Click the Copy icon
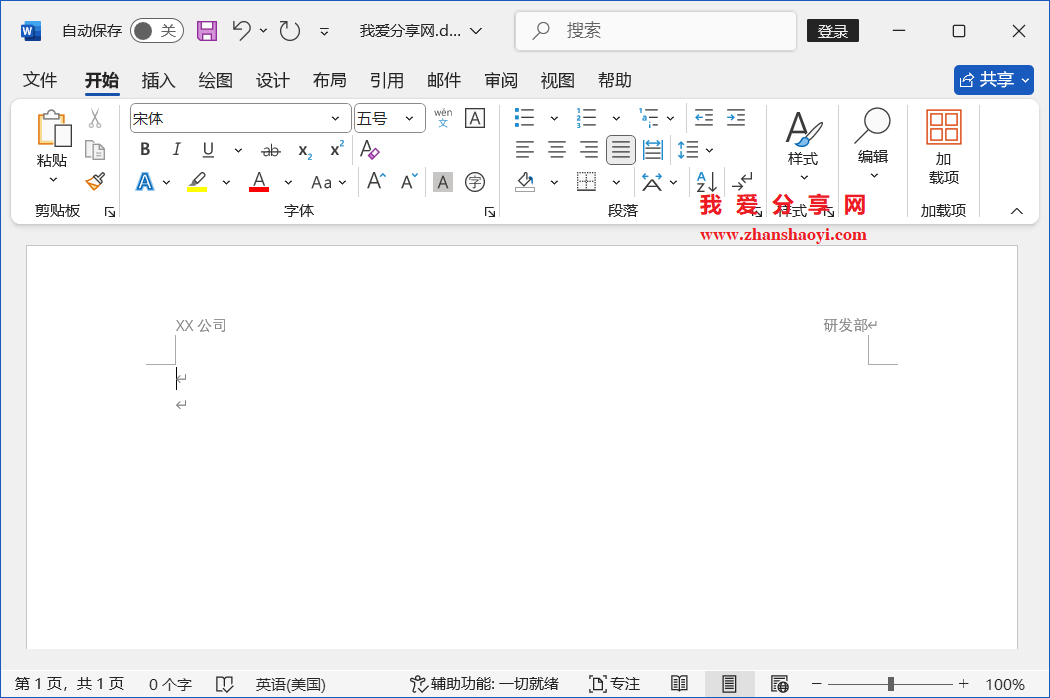This screenshot has width=1050, height=698. click(95, 150)
